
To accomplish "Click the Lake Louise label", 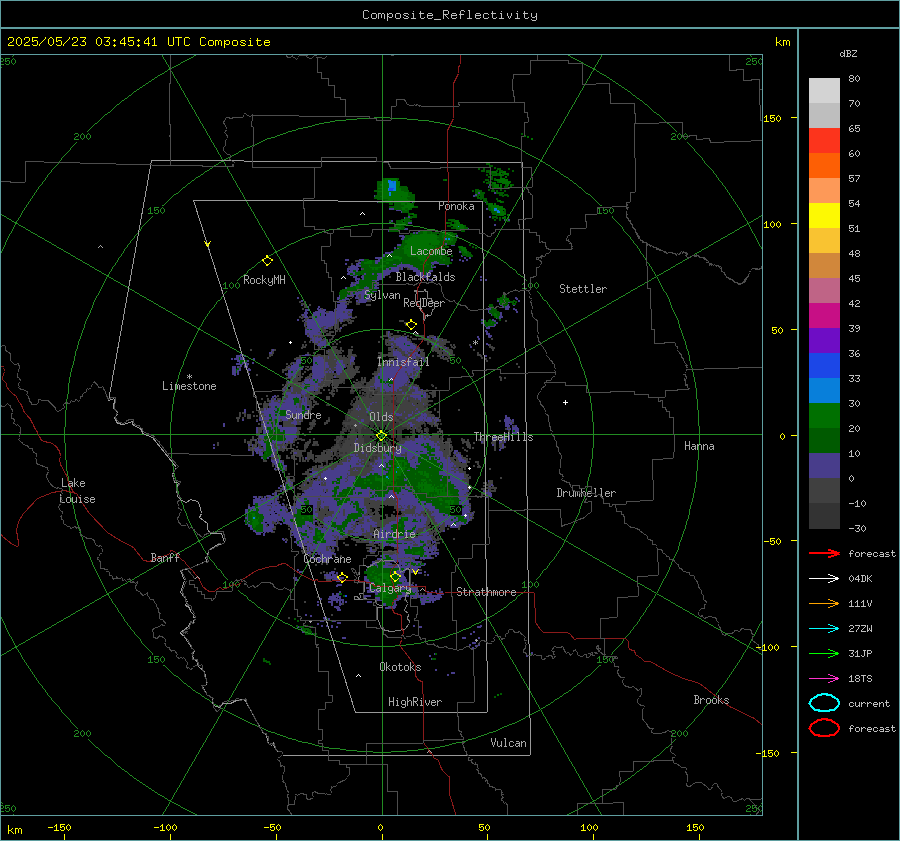I will click(x=77, y=491).
